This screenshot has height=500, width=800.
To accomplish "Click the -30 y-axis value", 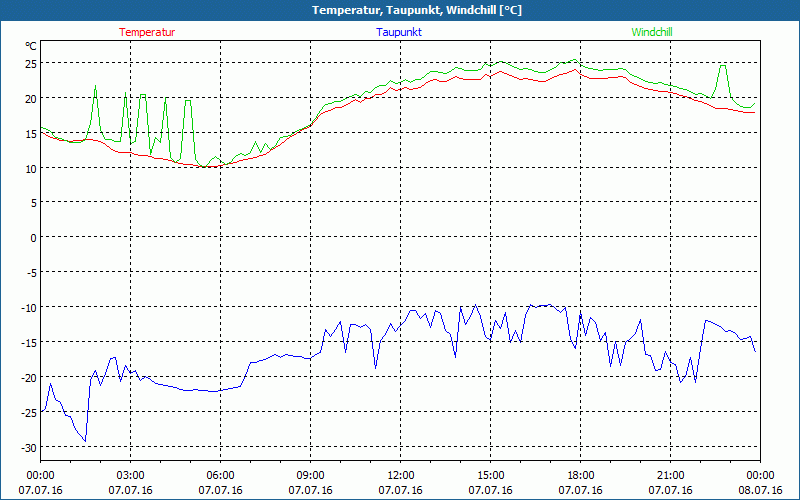I will pyautogui.click(x=29, y=448).
